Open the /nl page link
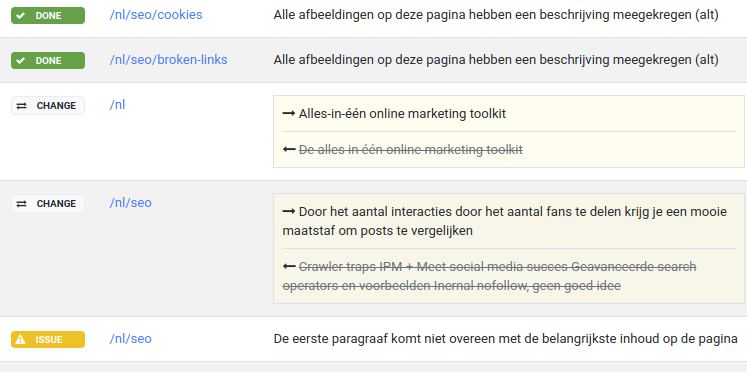The height and width of the screenshot is (372, 747). [117, 104]
